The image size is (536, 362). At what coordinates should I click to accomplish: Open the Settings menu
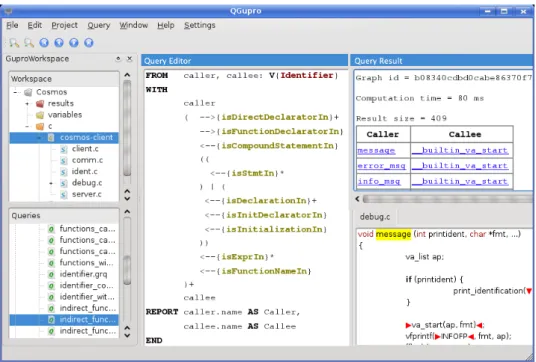[x=200, y=25]
